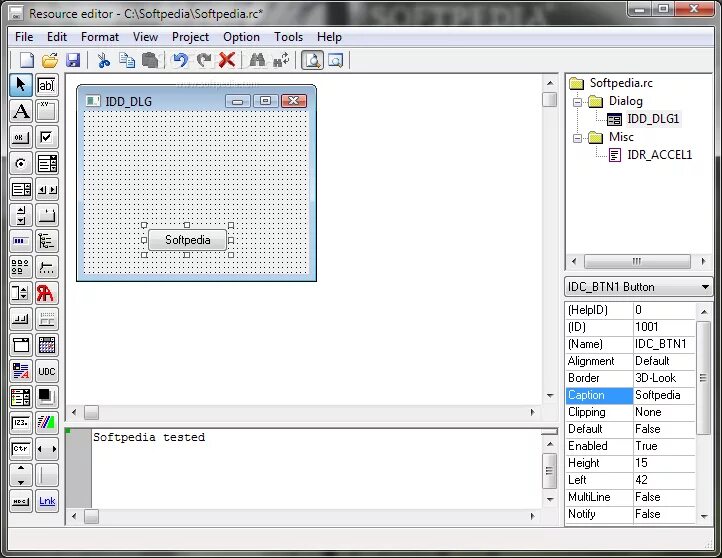722x558 pixels.
Task: Select the Lnk link control tool
Action: (47, 501)
